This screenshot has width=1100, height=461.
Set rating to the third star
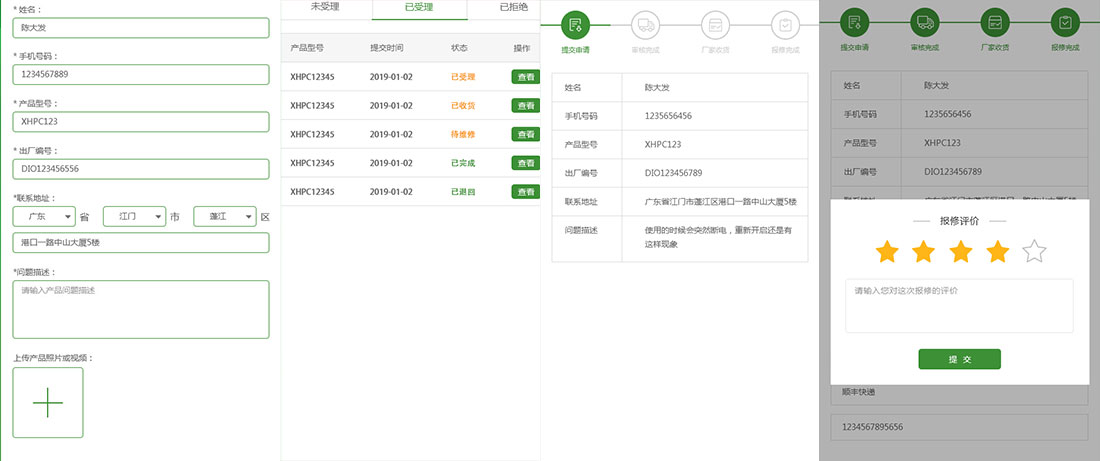coord(960,252)
